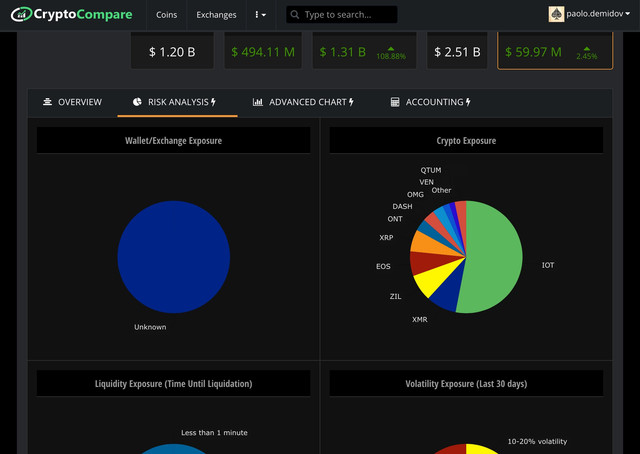Click the user avatar icon
Viewport: 640px width, 454px height.
[556, 14]
